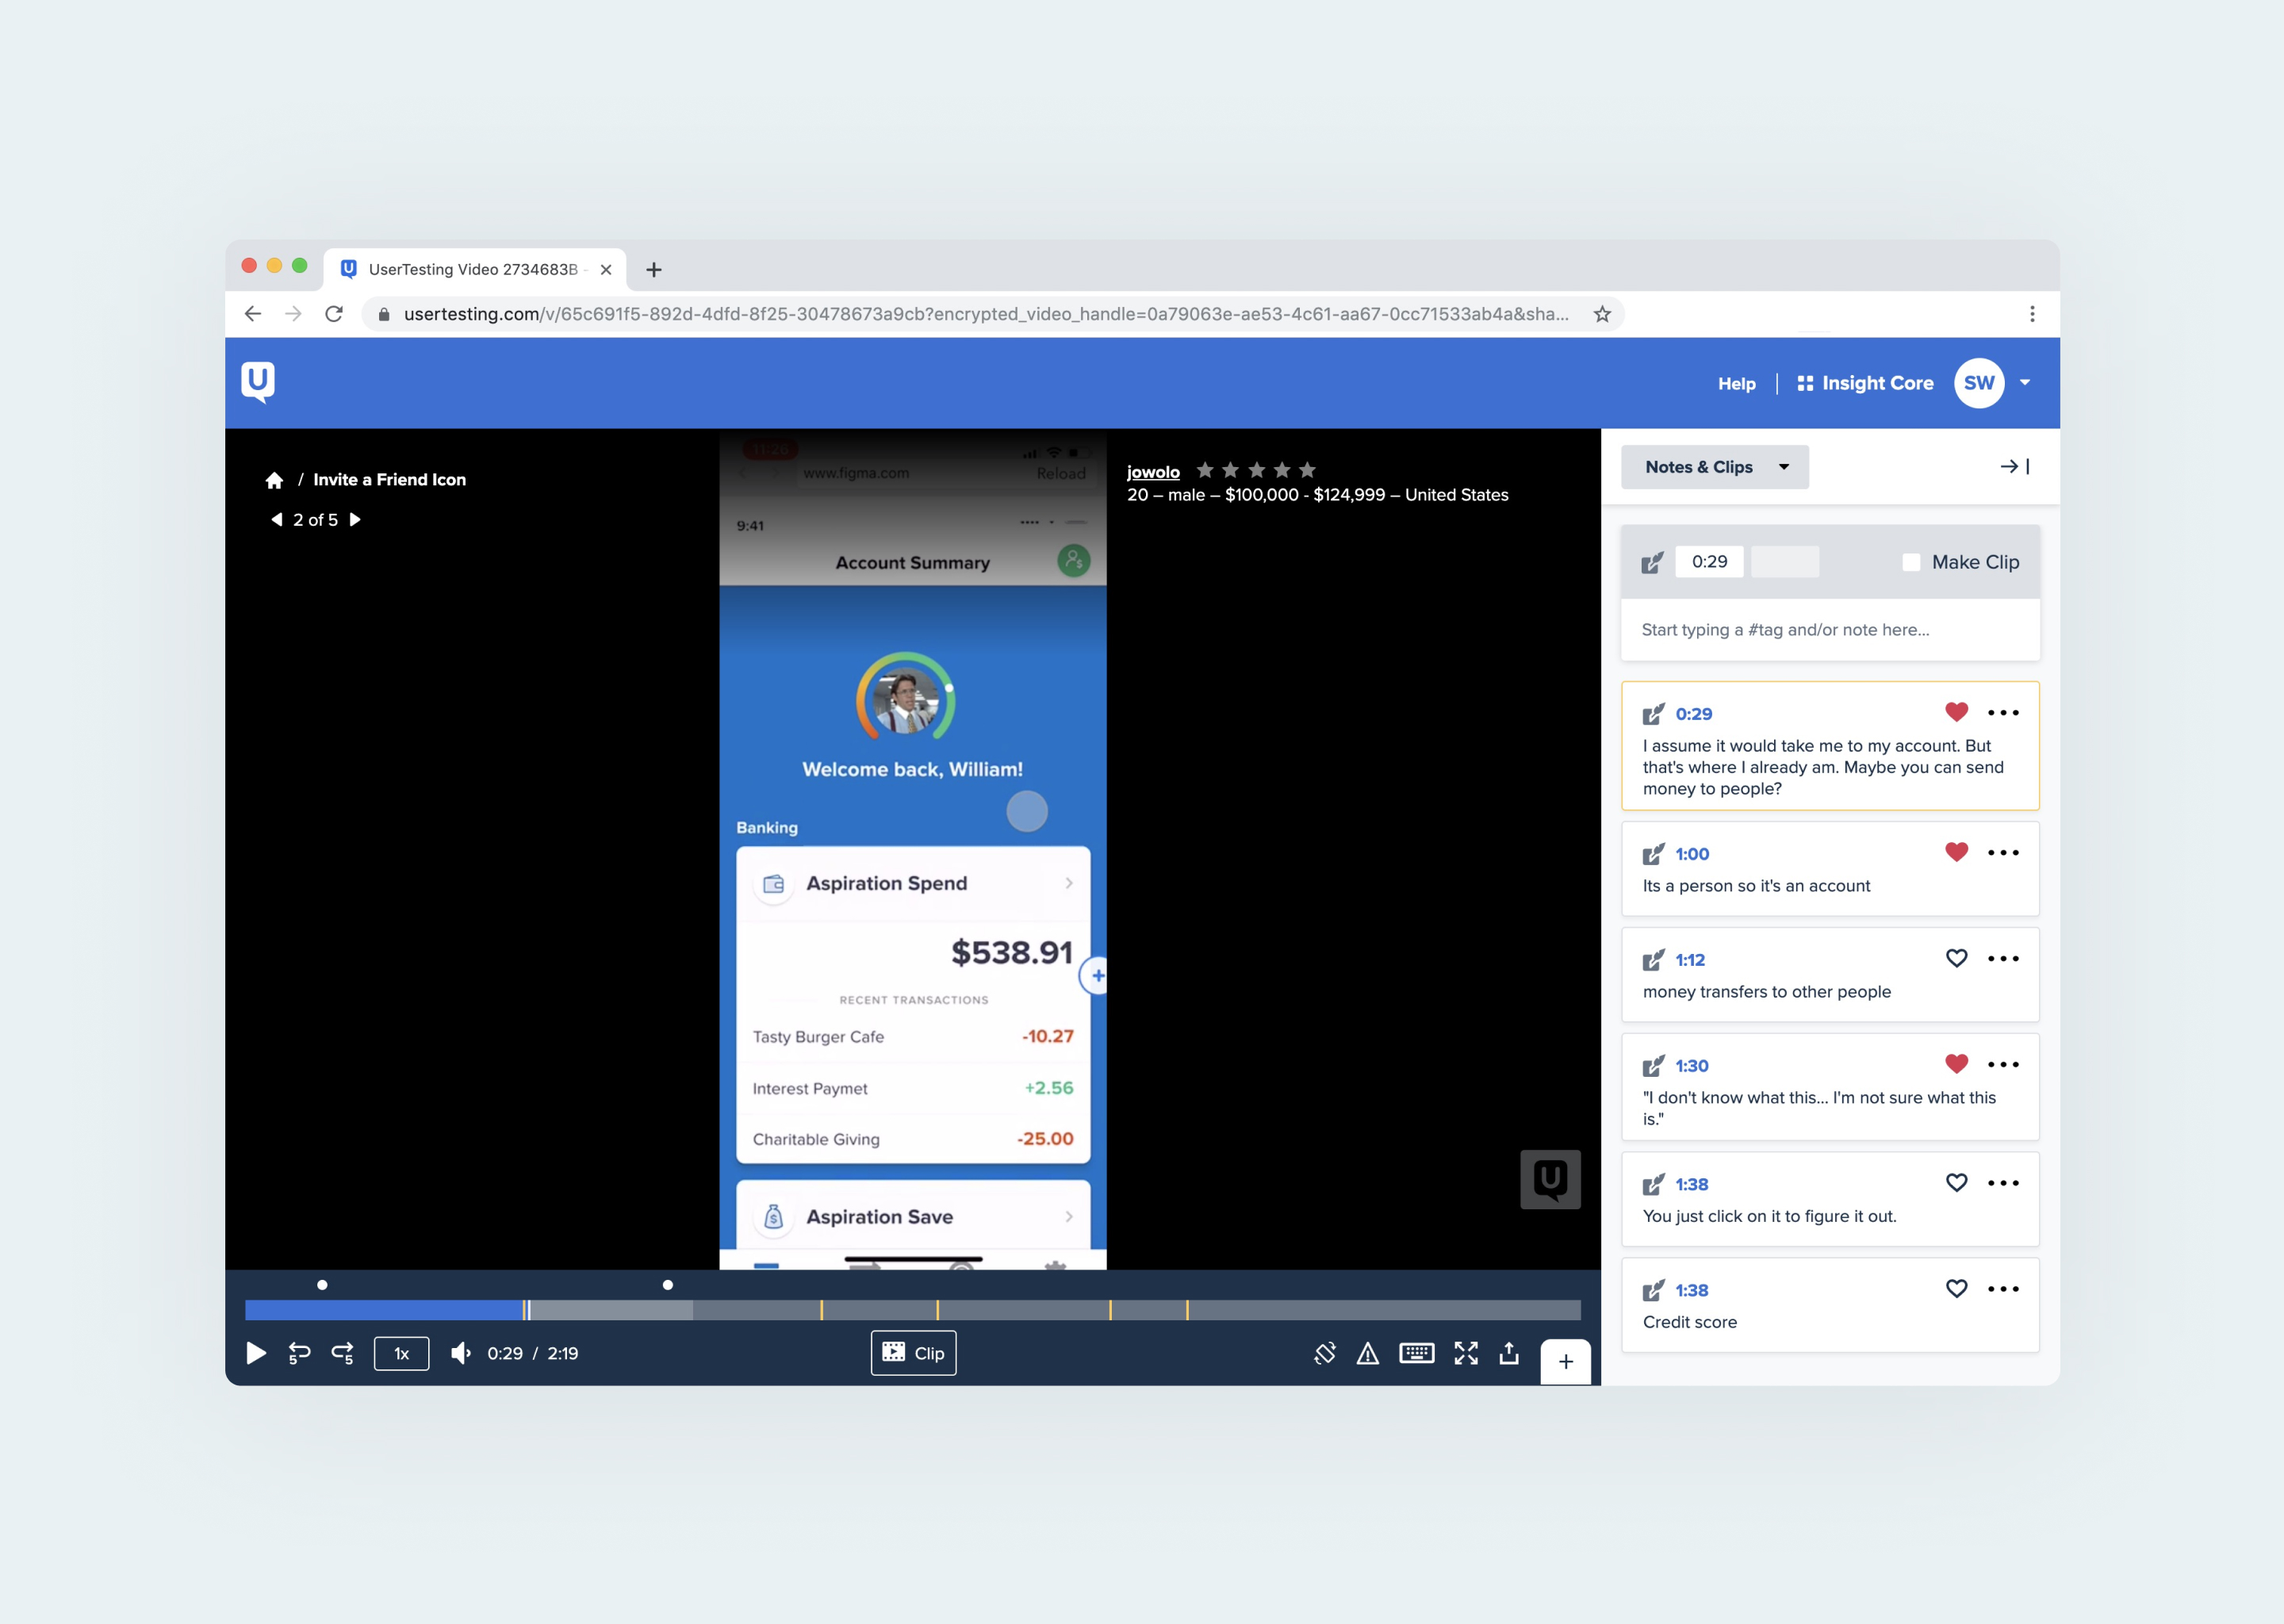The width and height of the screenshot is (2284, 1624).
Task: Favorite the Credit score note
Action: coord(1956,1288)
